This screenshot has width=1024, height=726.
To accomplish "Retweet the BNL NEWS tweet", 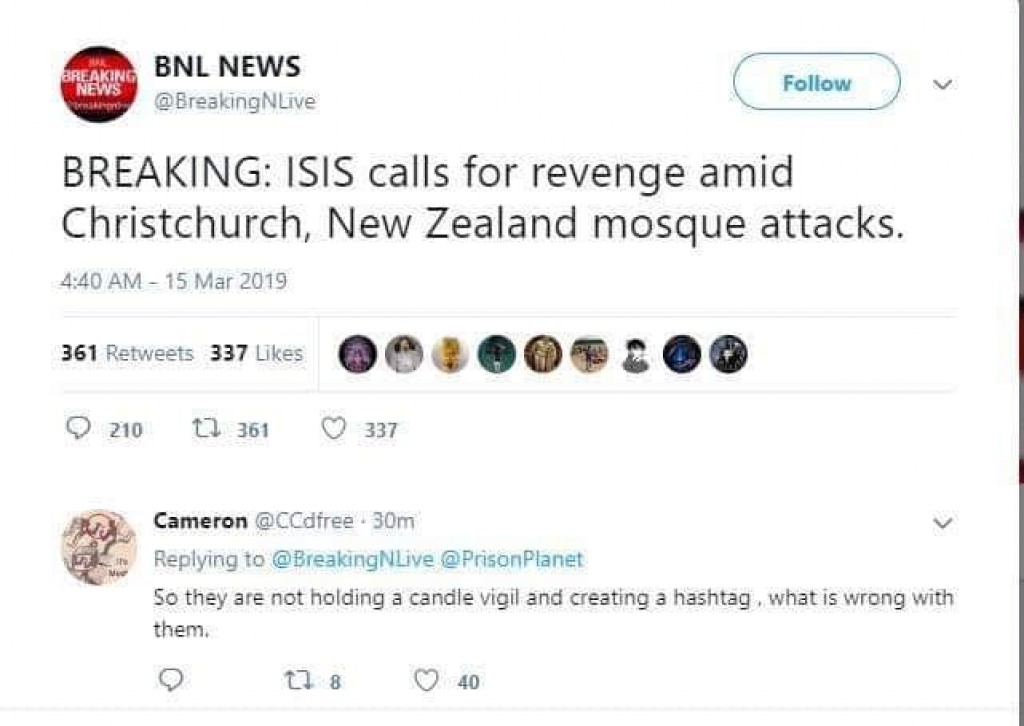I will click(x=203, y=429).
